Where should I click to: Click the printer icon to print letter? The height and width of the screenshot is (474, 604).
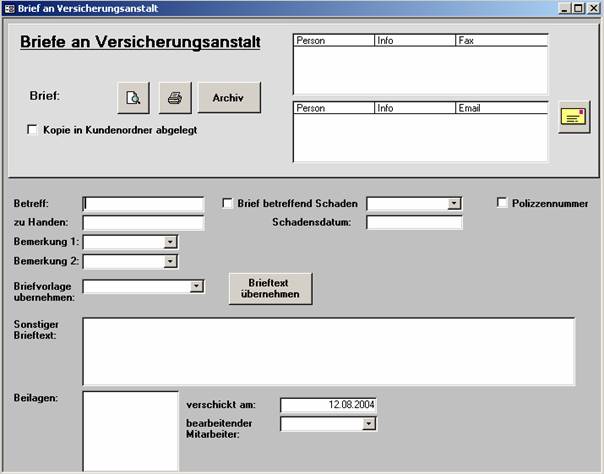(175, 98)
